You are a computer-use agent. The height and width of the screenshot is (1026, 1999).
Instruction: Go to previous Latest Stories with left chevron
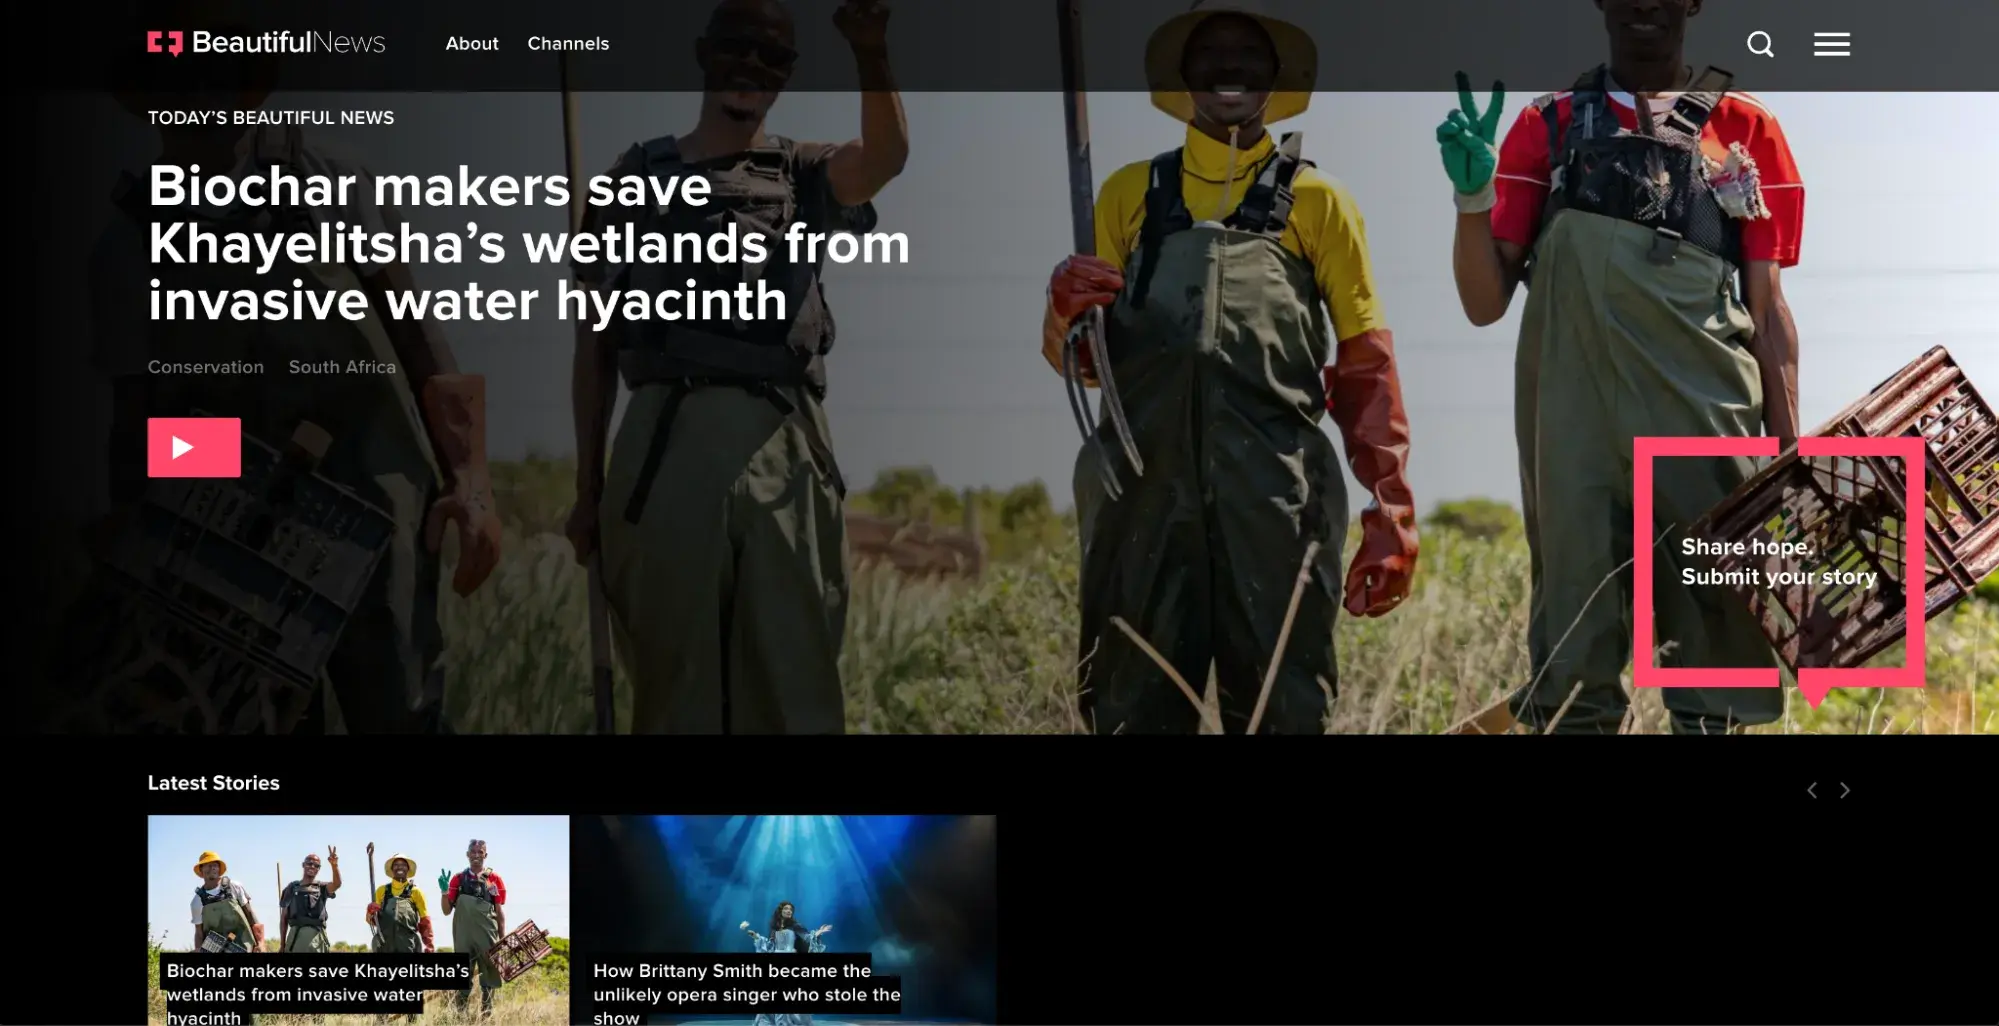click(1811, 790)
